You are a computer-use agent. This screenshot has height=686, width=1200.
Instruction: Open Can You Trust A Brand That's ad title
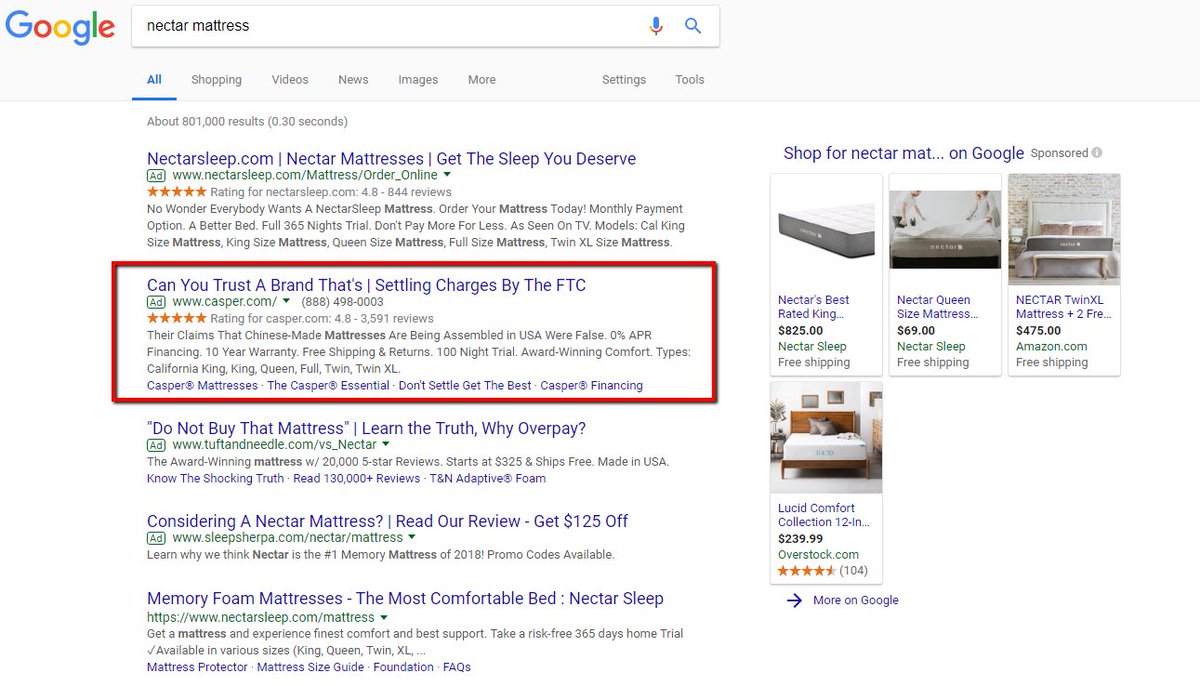pyautogui.click(x=366, y=285)
